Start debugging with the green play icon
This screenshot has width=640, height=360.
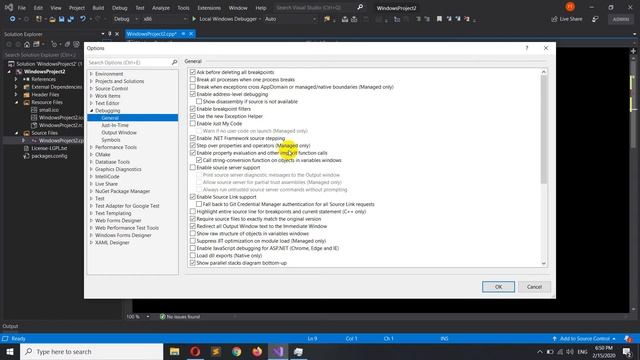[x=194, y=19]
